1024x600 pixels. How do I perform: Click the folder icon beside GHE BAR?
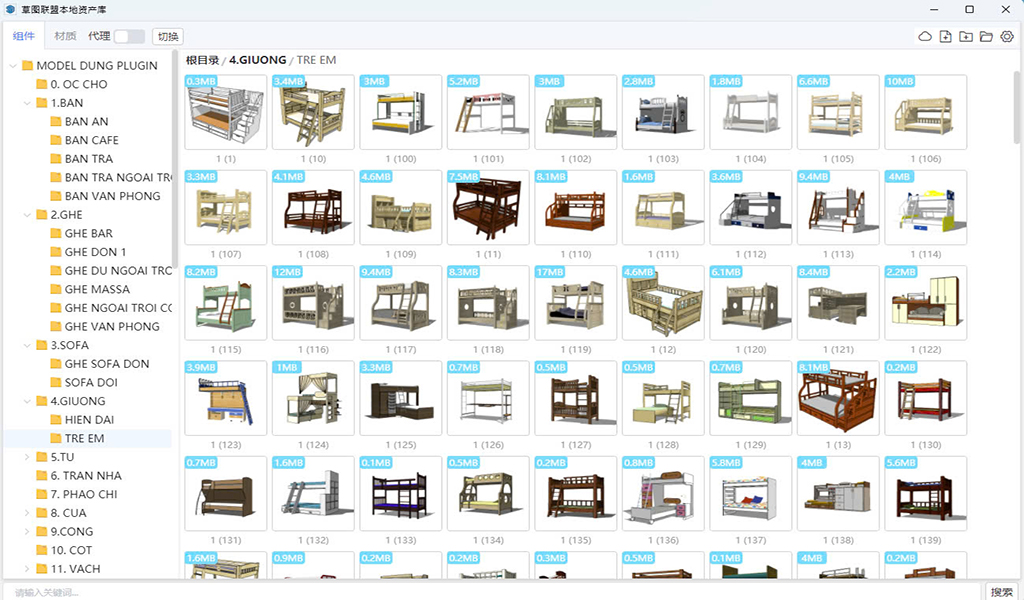[56, 233]
